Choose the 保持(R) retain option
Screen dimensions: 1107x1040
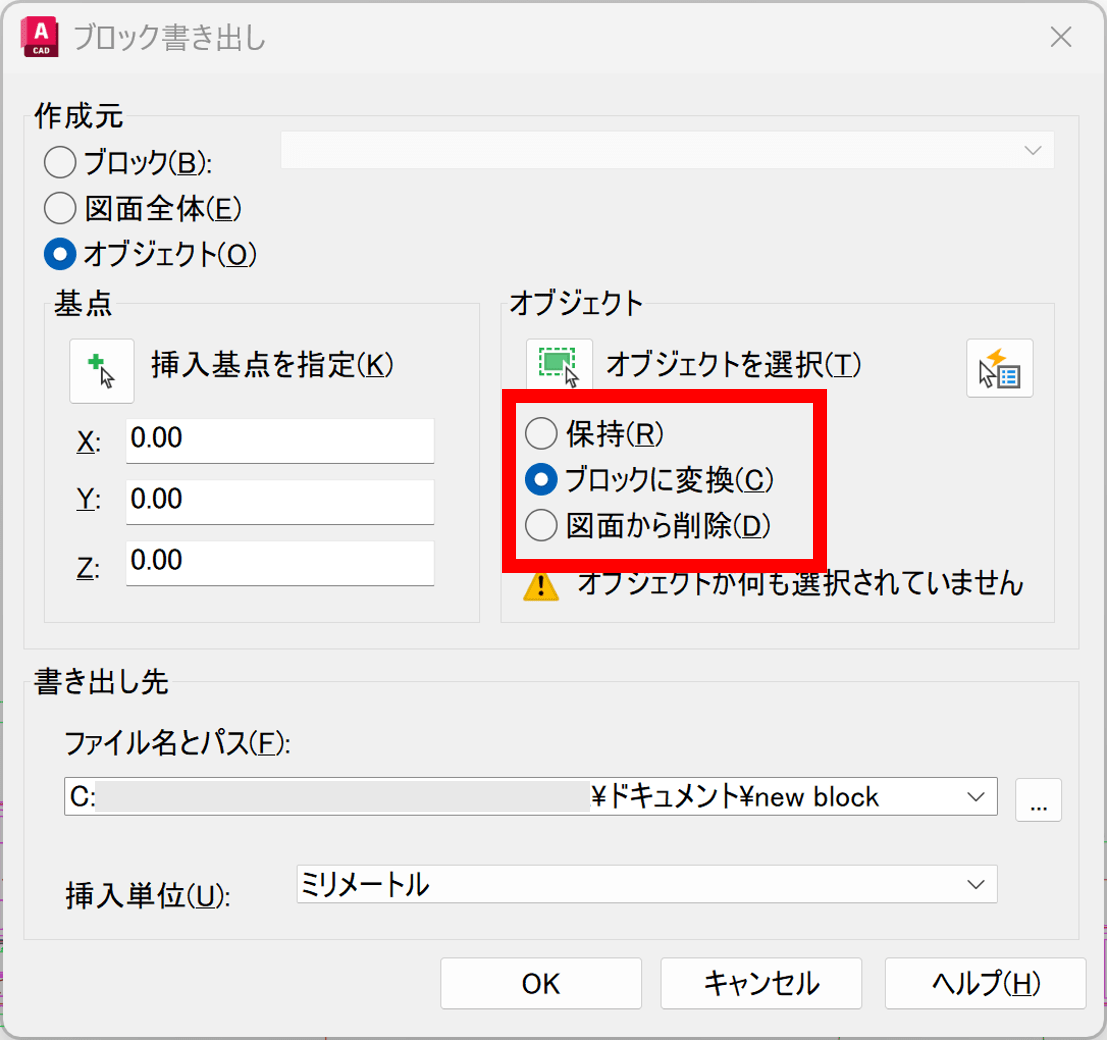click(x=541, y=433)
